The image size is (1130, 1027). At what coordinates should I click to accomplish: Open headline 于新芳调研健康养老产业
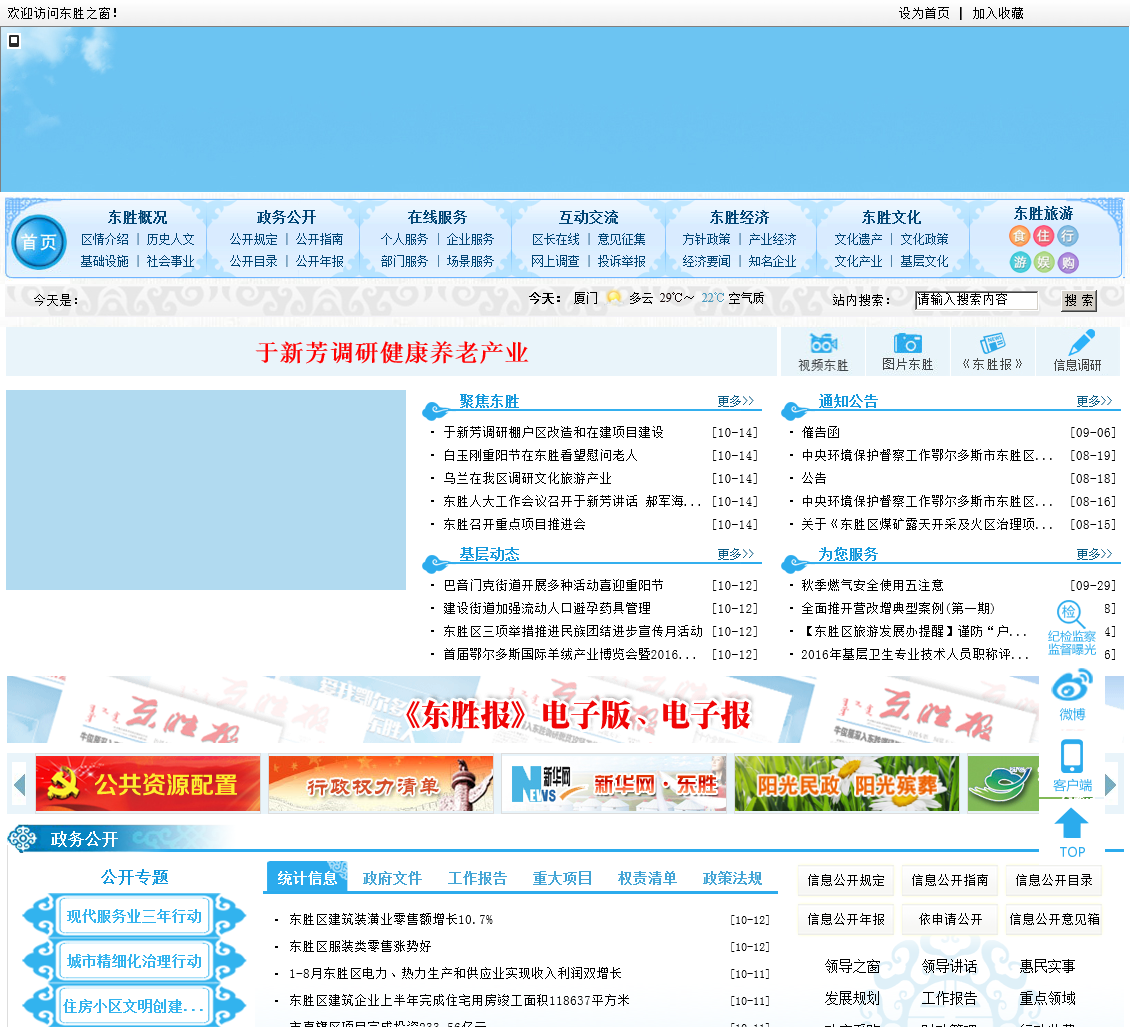tap(392, 352)
